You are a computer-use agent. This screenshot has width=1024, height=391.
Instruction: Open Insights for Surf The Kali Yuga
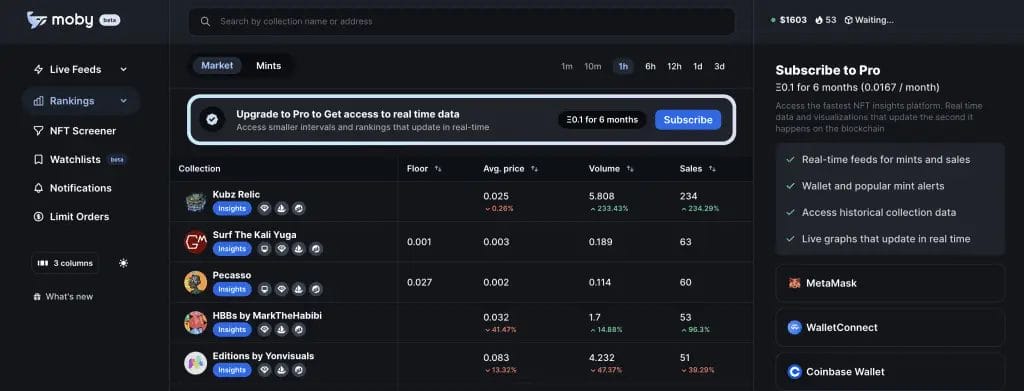(x=232, y=249)
